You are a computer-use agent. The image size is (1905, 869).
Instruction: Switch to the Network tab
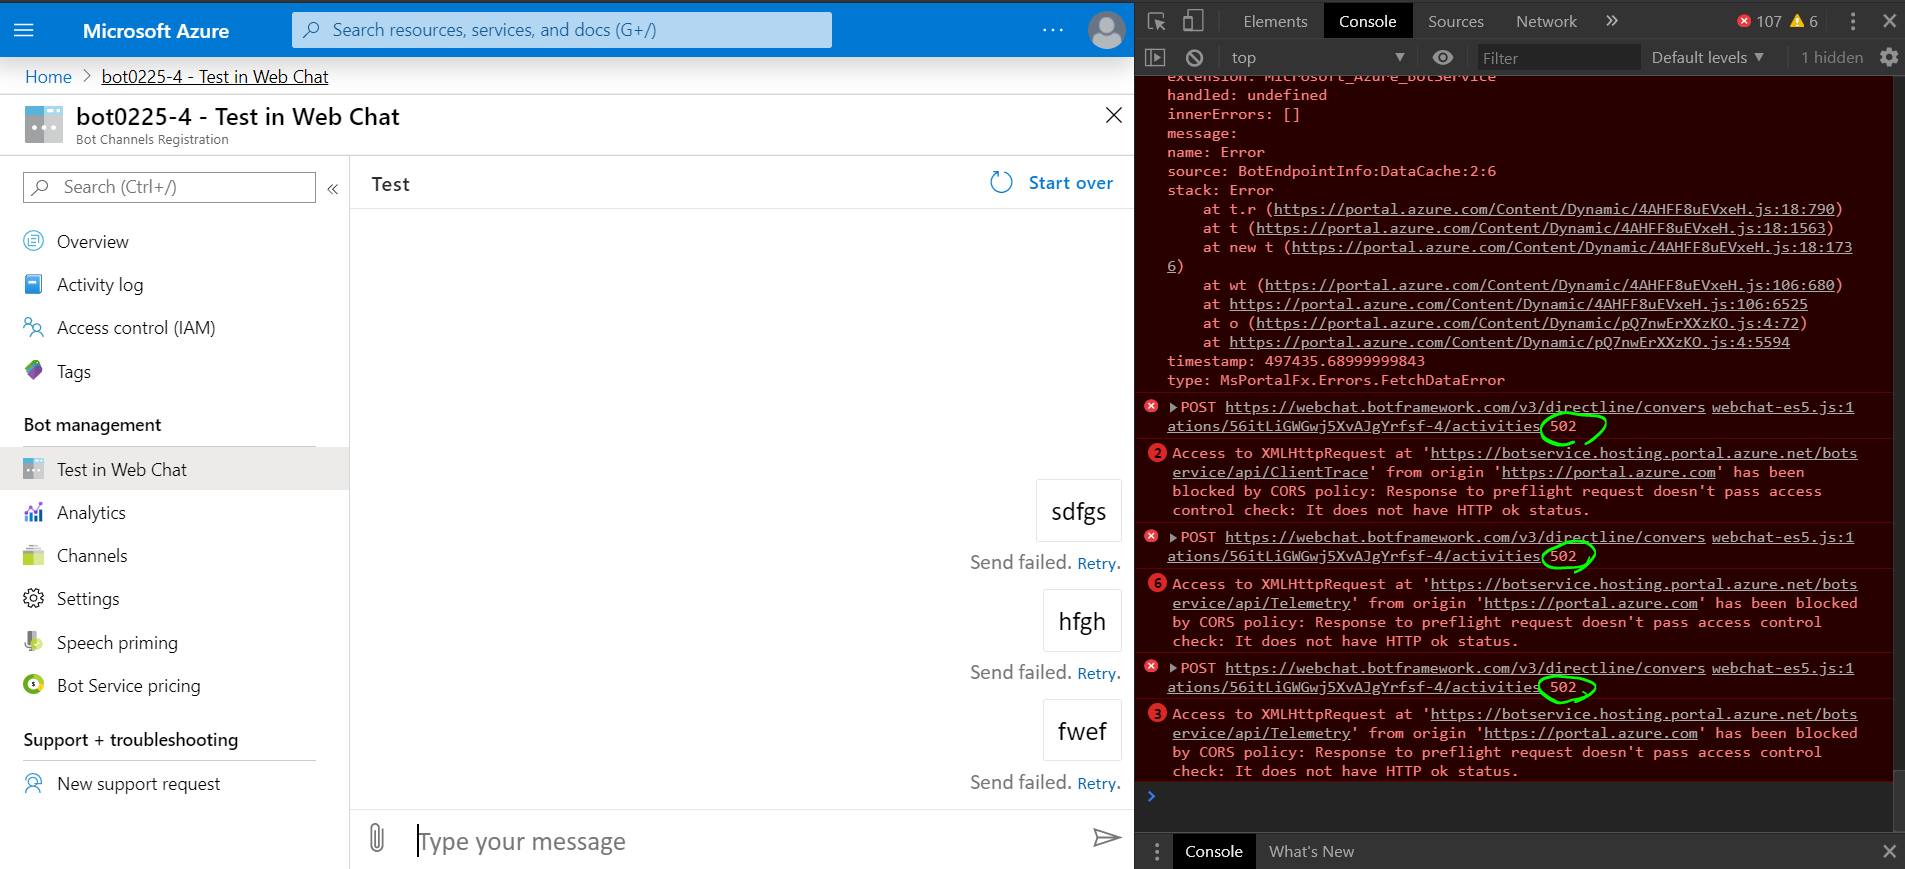[x=1546, y=21]
